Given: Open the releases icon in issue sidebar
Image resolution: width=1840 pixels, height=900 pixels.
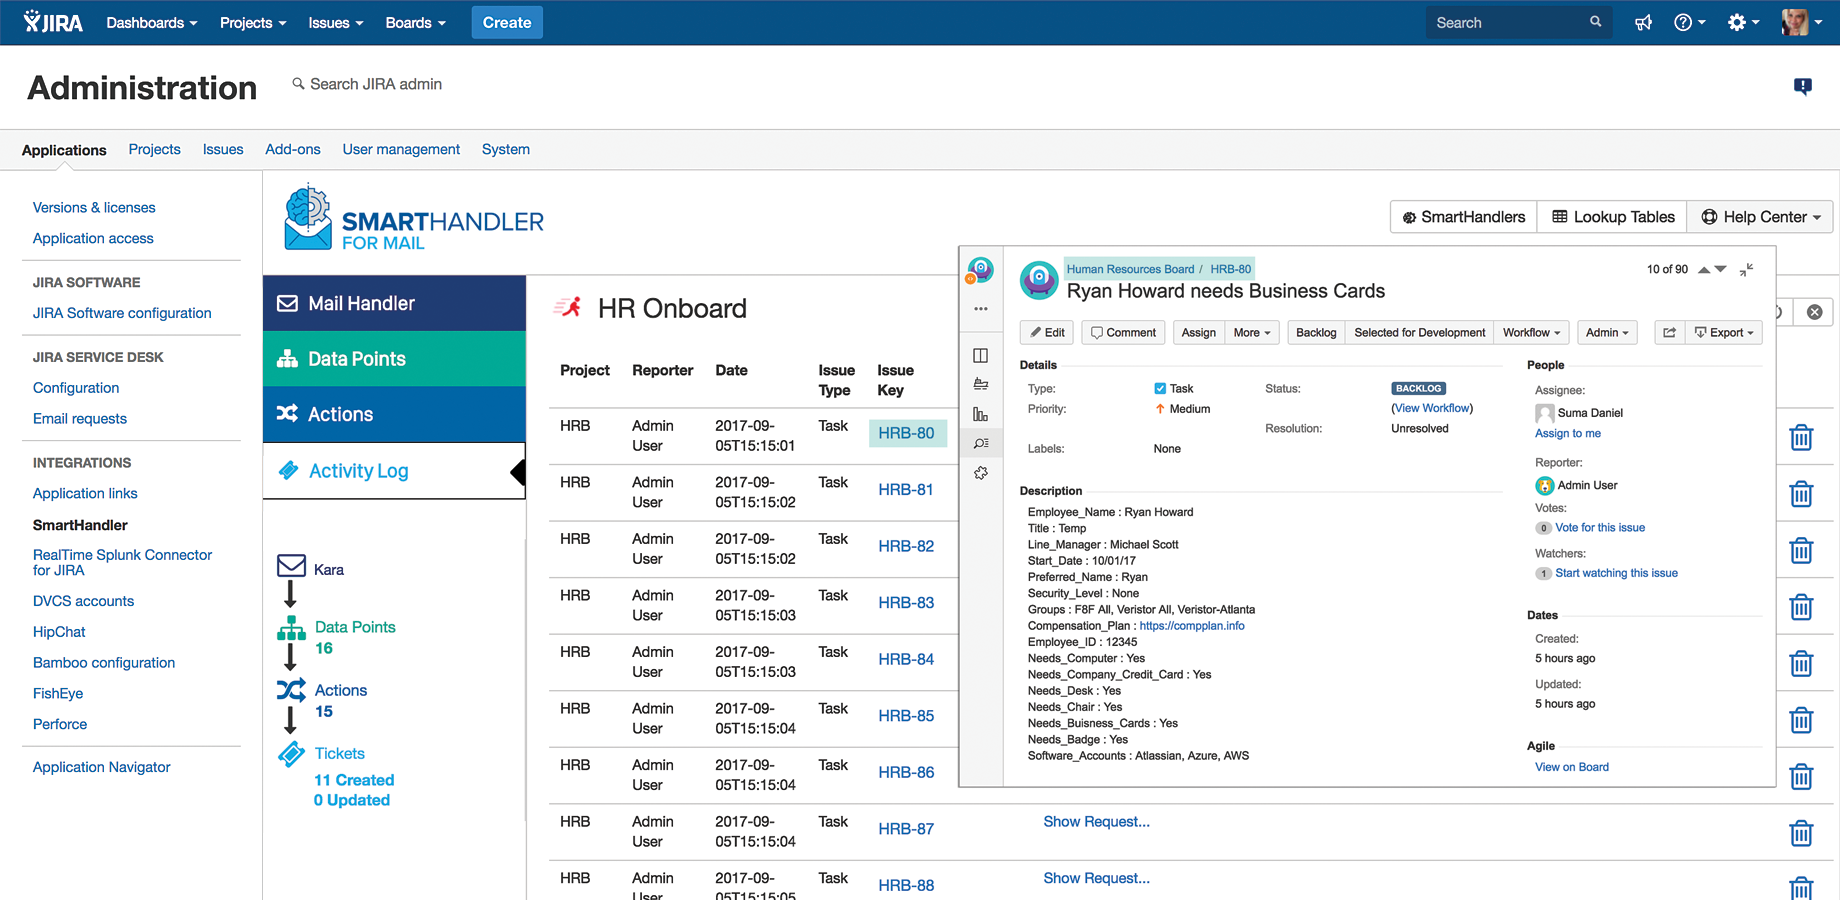Looking at the screenshot, I should pos(981,384).
